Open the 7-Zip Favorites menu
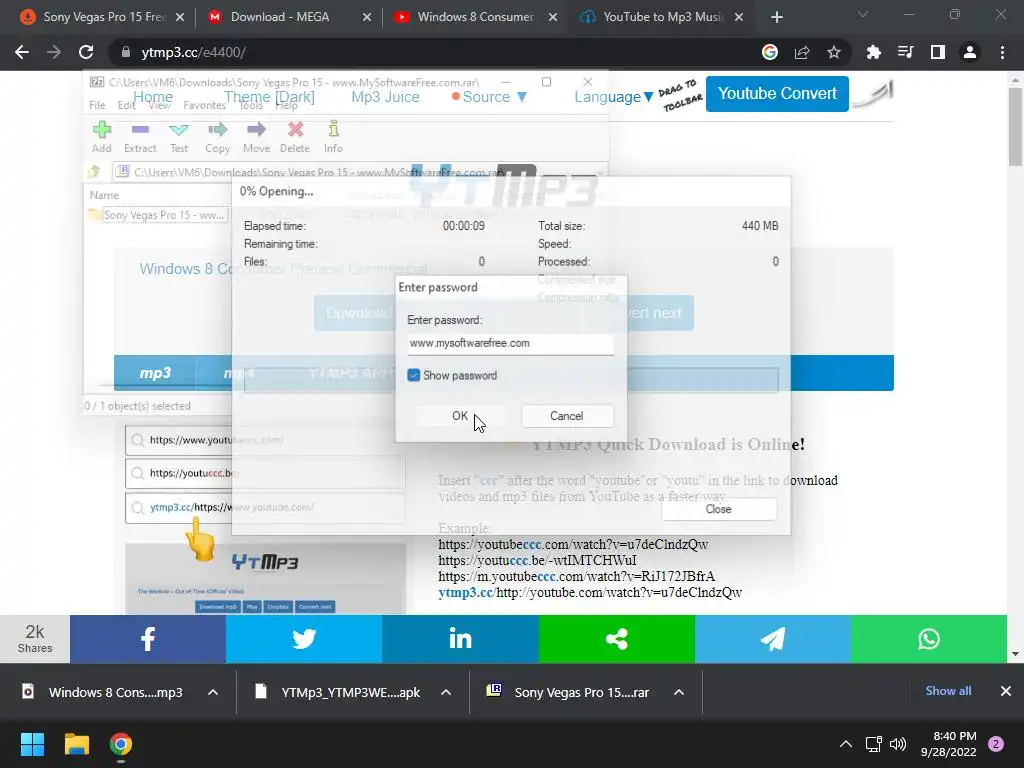Viewport: 1024px width, 768px height. coord(204,105)
